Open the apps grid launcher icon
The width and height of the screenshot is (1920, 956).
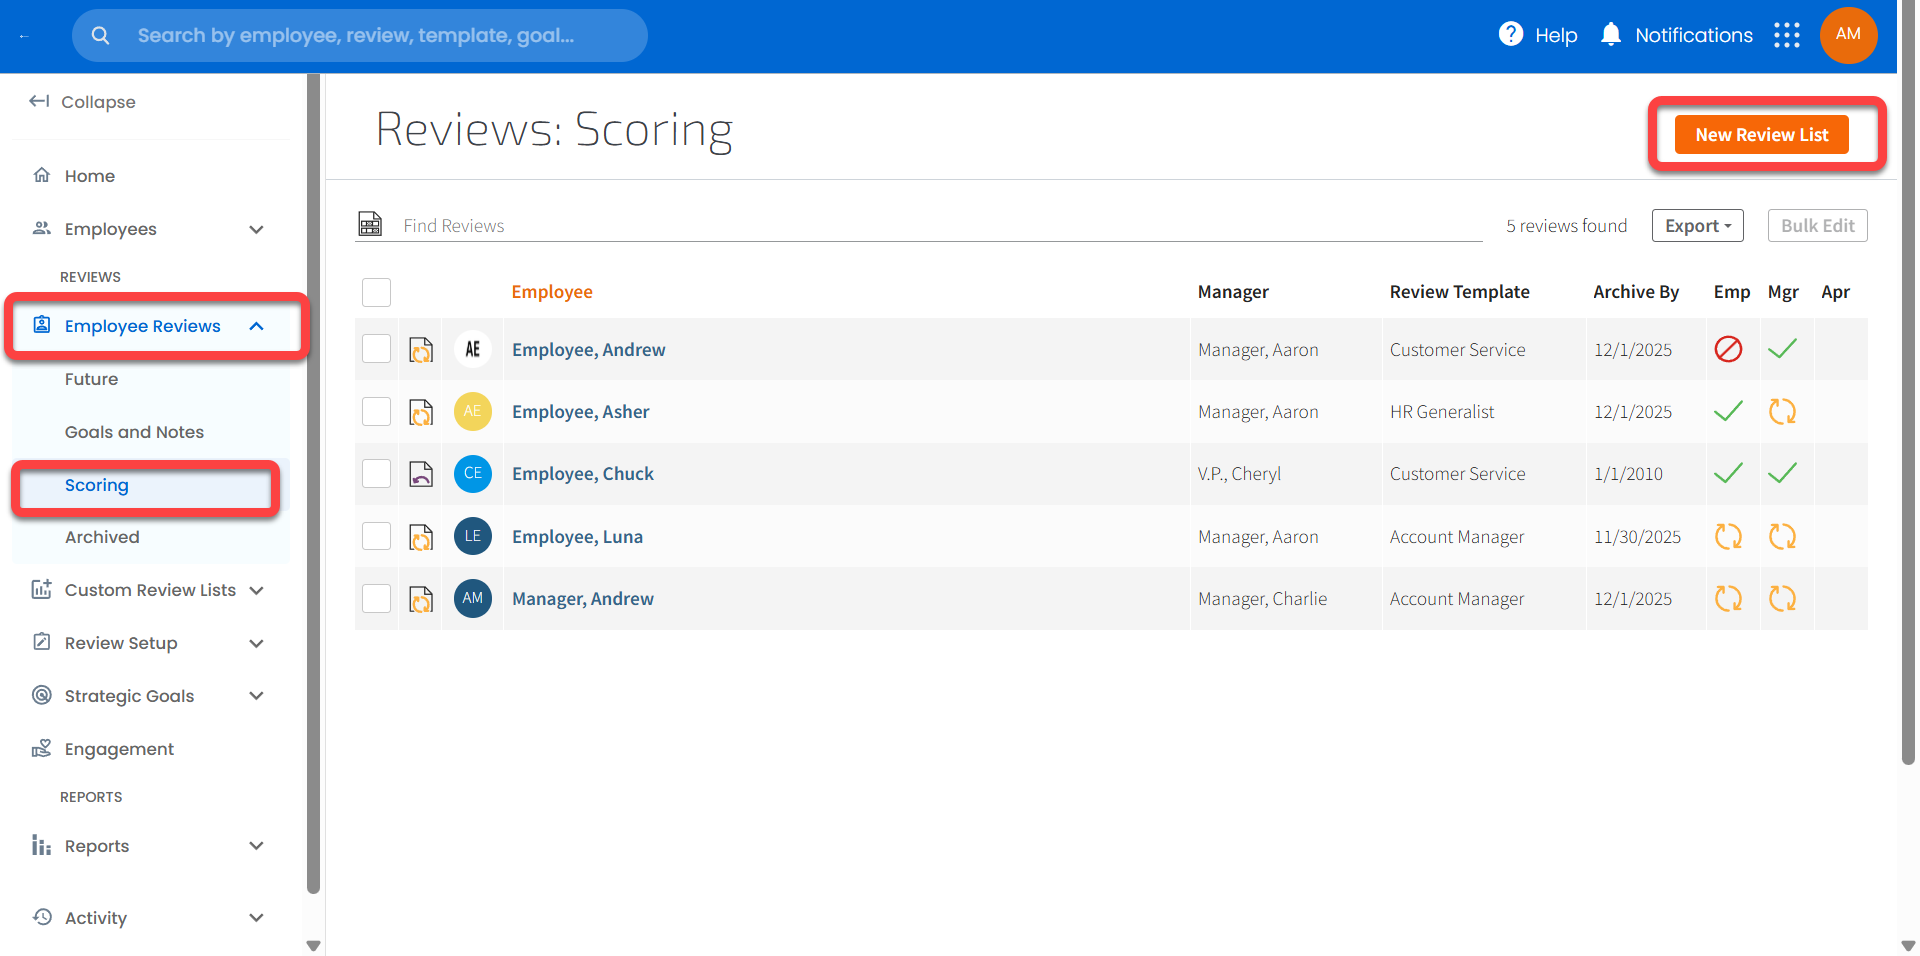click(x=1786, y=35)
